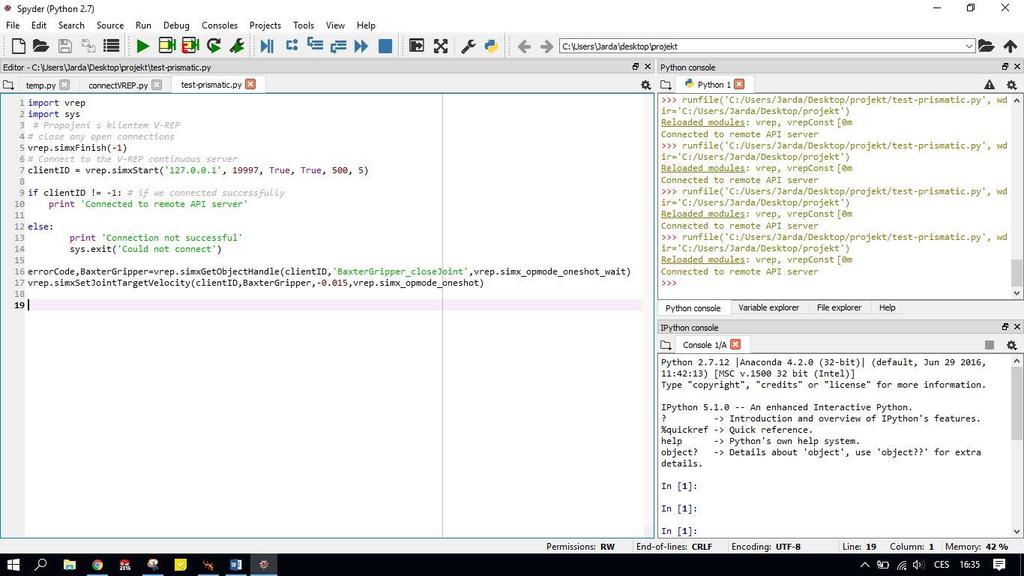Select the Help pane tab
Screen dimensions: 1024x576
(887, 308)
